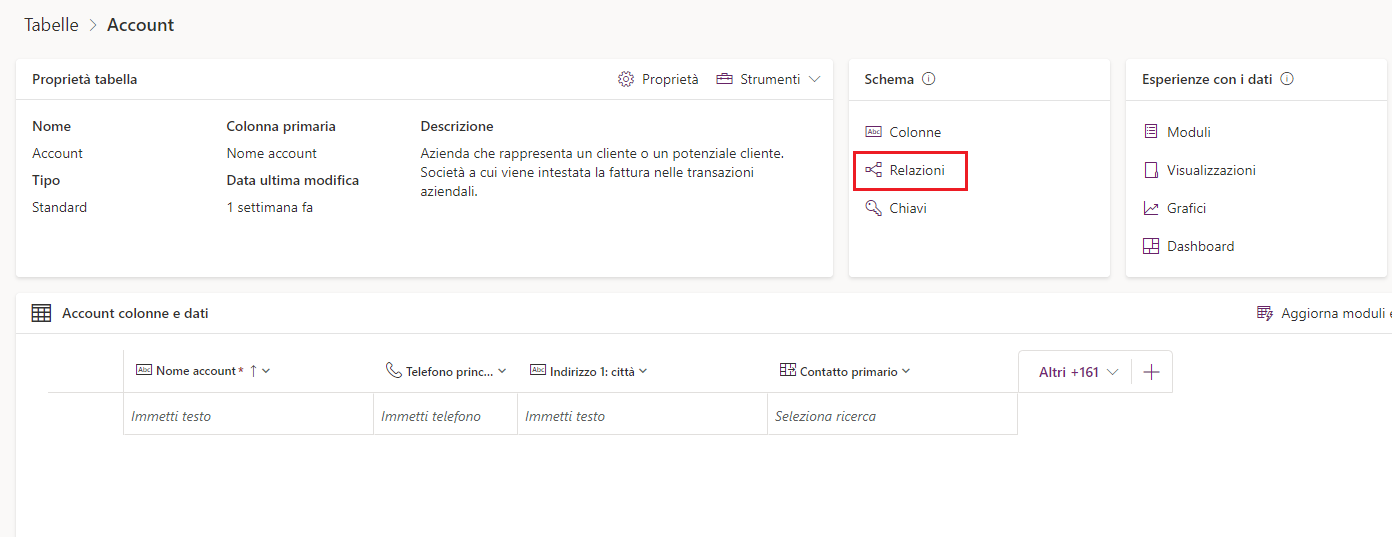This screenshot has height=537, width=1392.
Task: Click the Schema info icon
Action: (928, 79)
